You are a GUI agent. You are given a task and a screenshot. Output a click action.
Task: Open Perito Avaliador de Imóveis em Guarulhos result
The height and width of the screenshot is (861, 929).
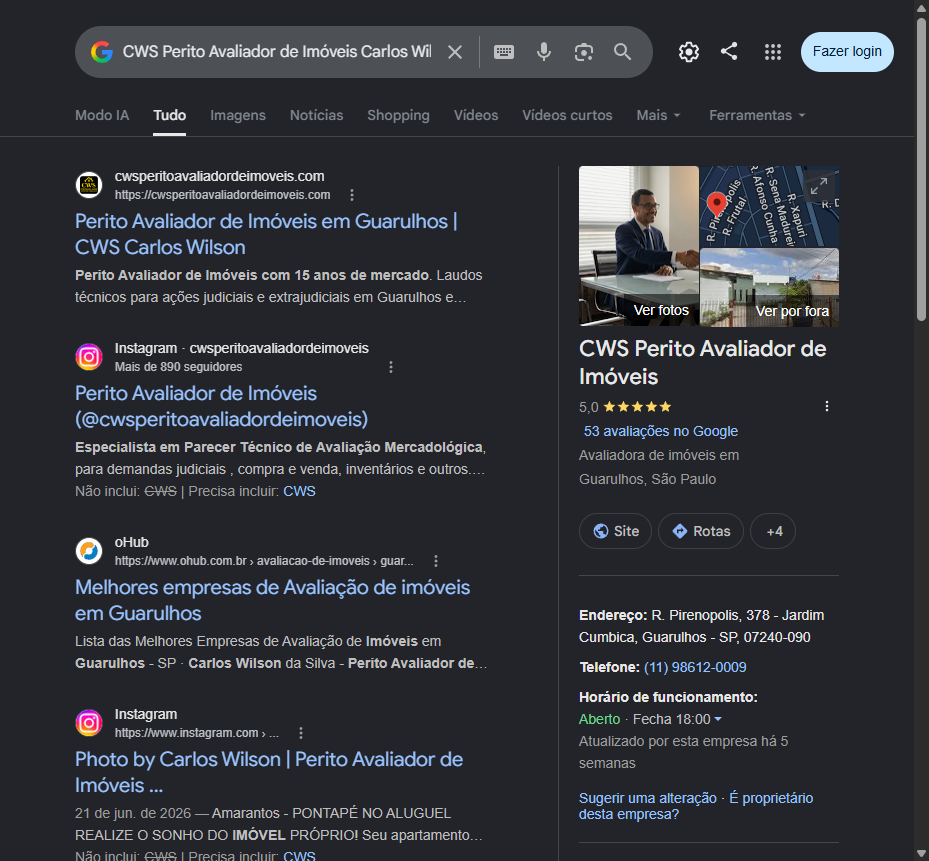click(266, 234)
